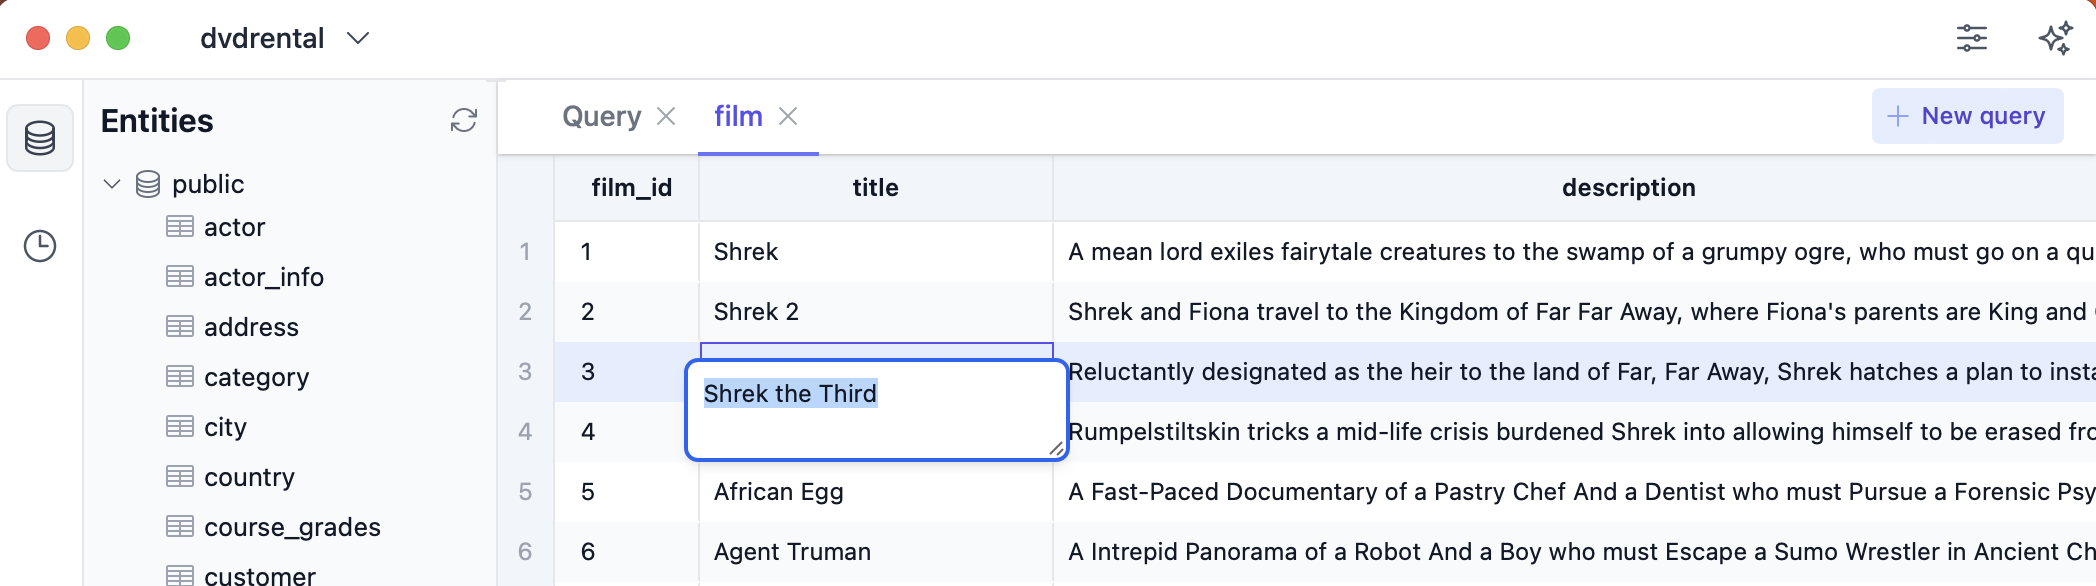Click the description column header
The width and height of the screenshot is (2096, 586).
tap(1628, 188)
